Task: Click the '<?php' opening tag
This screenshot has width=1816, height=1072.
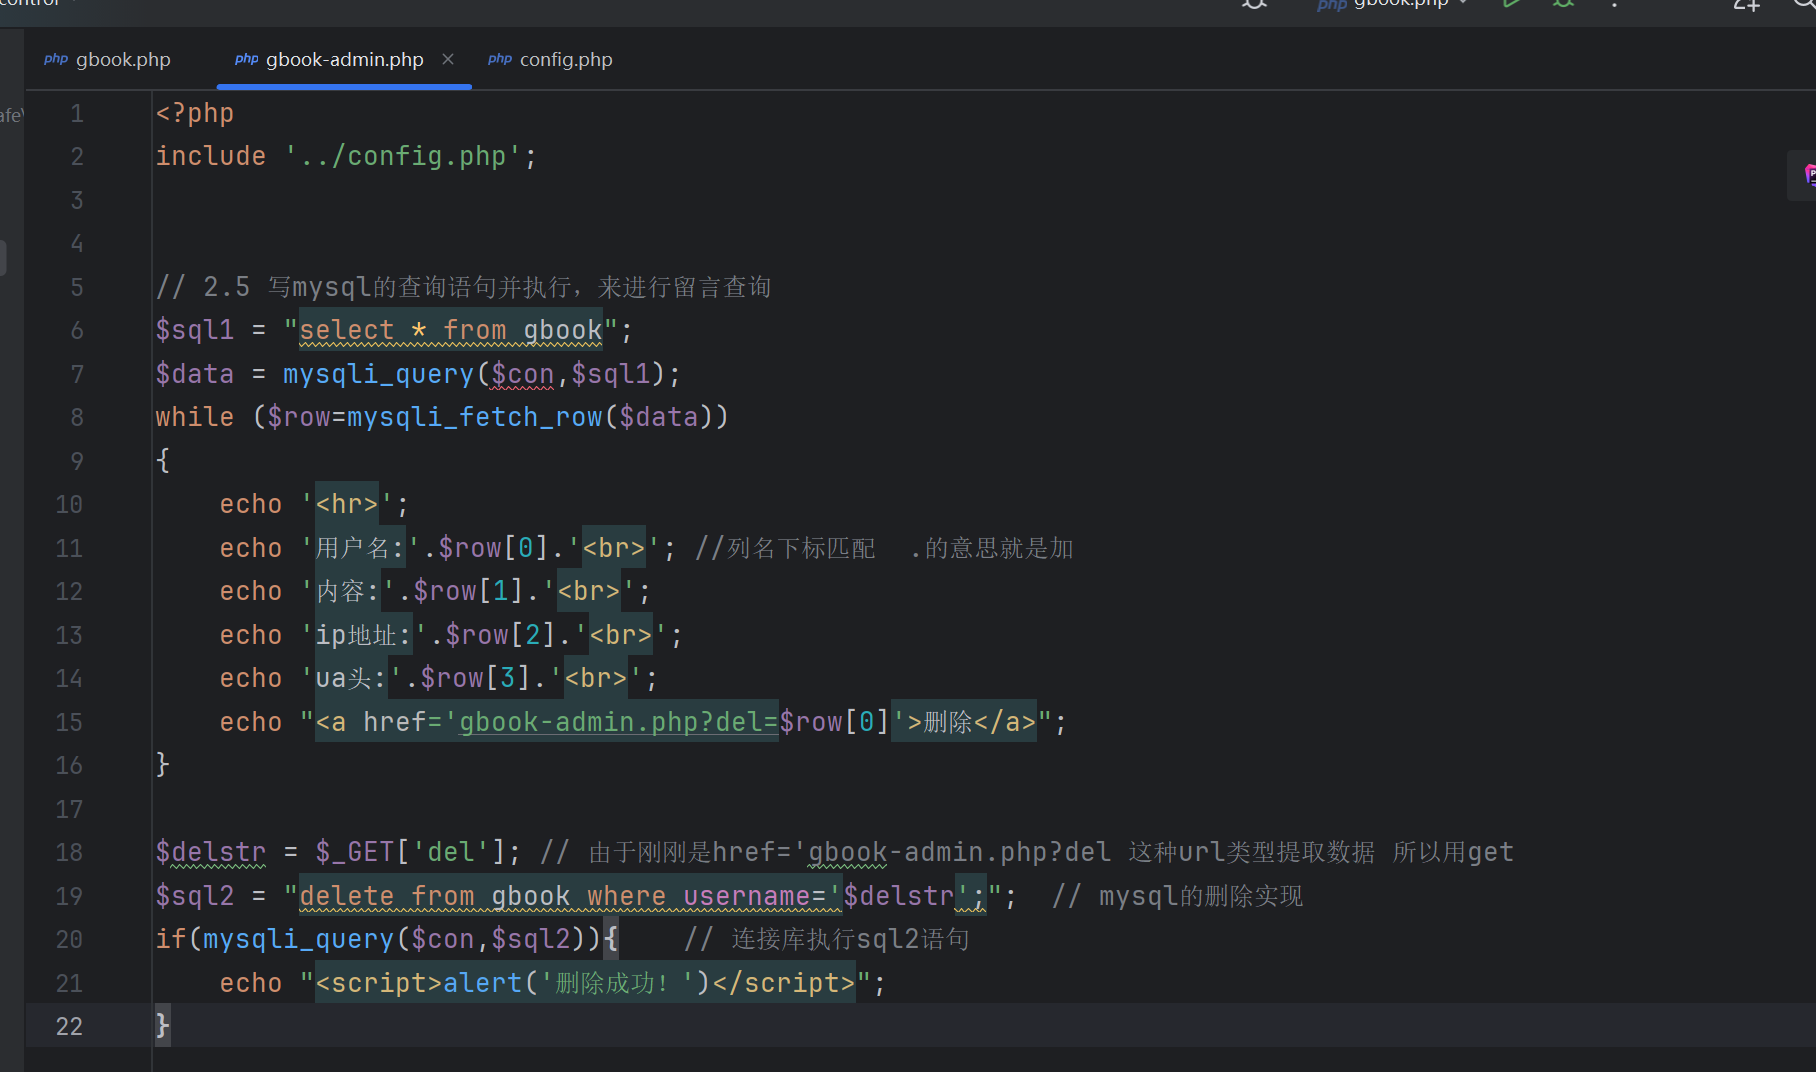Action: (195, 114)
